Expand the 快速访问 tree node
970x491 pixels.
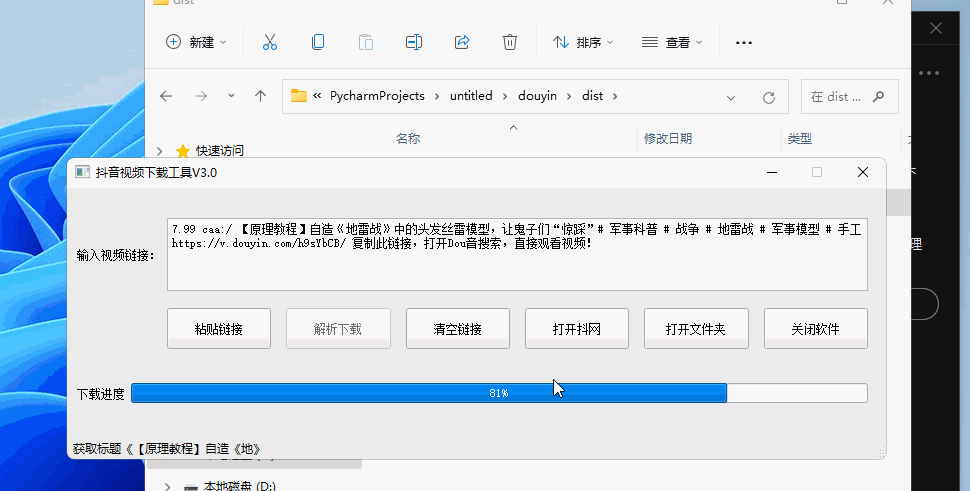(160, 151)
